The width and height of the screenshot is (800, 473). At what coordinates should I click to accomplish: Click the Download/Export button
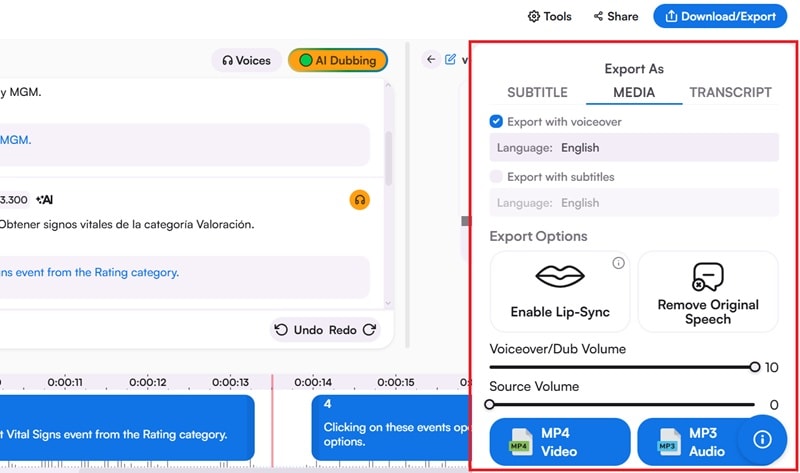click(720, 16)
